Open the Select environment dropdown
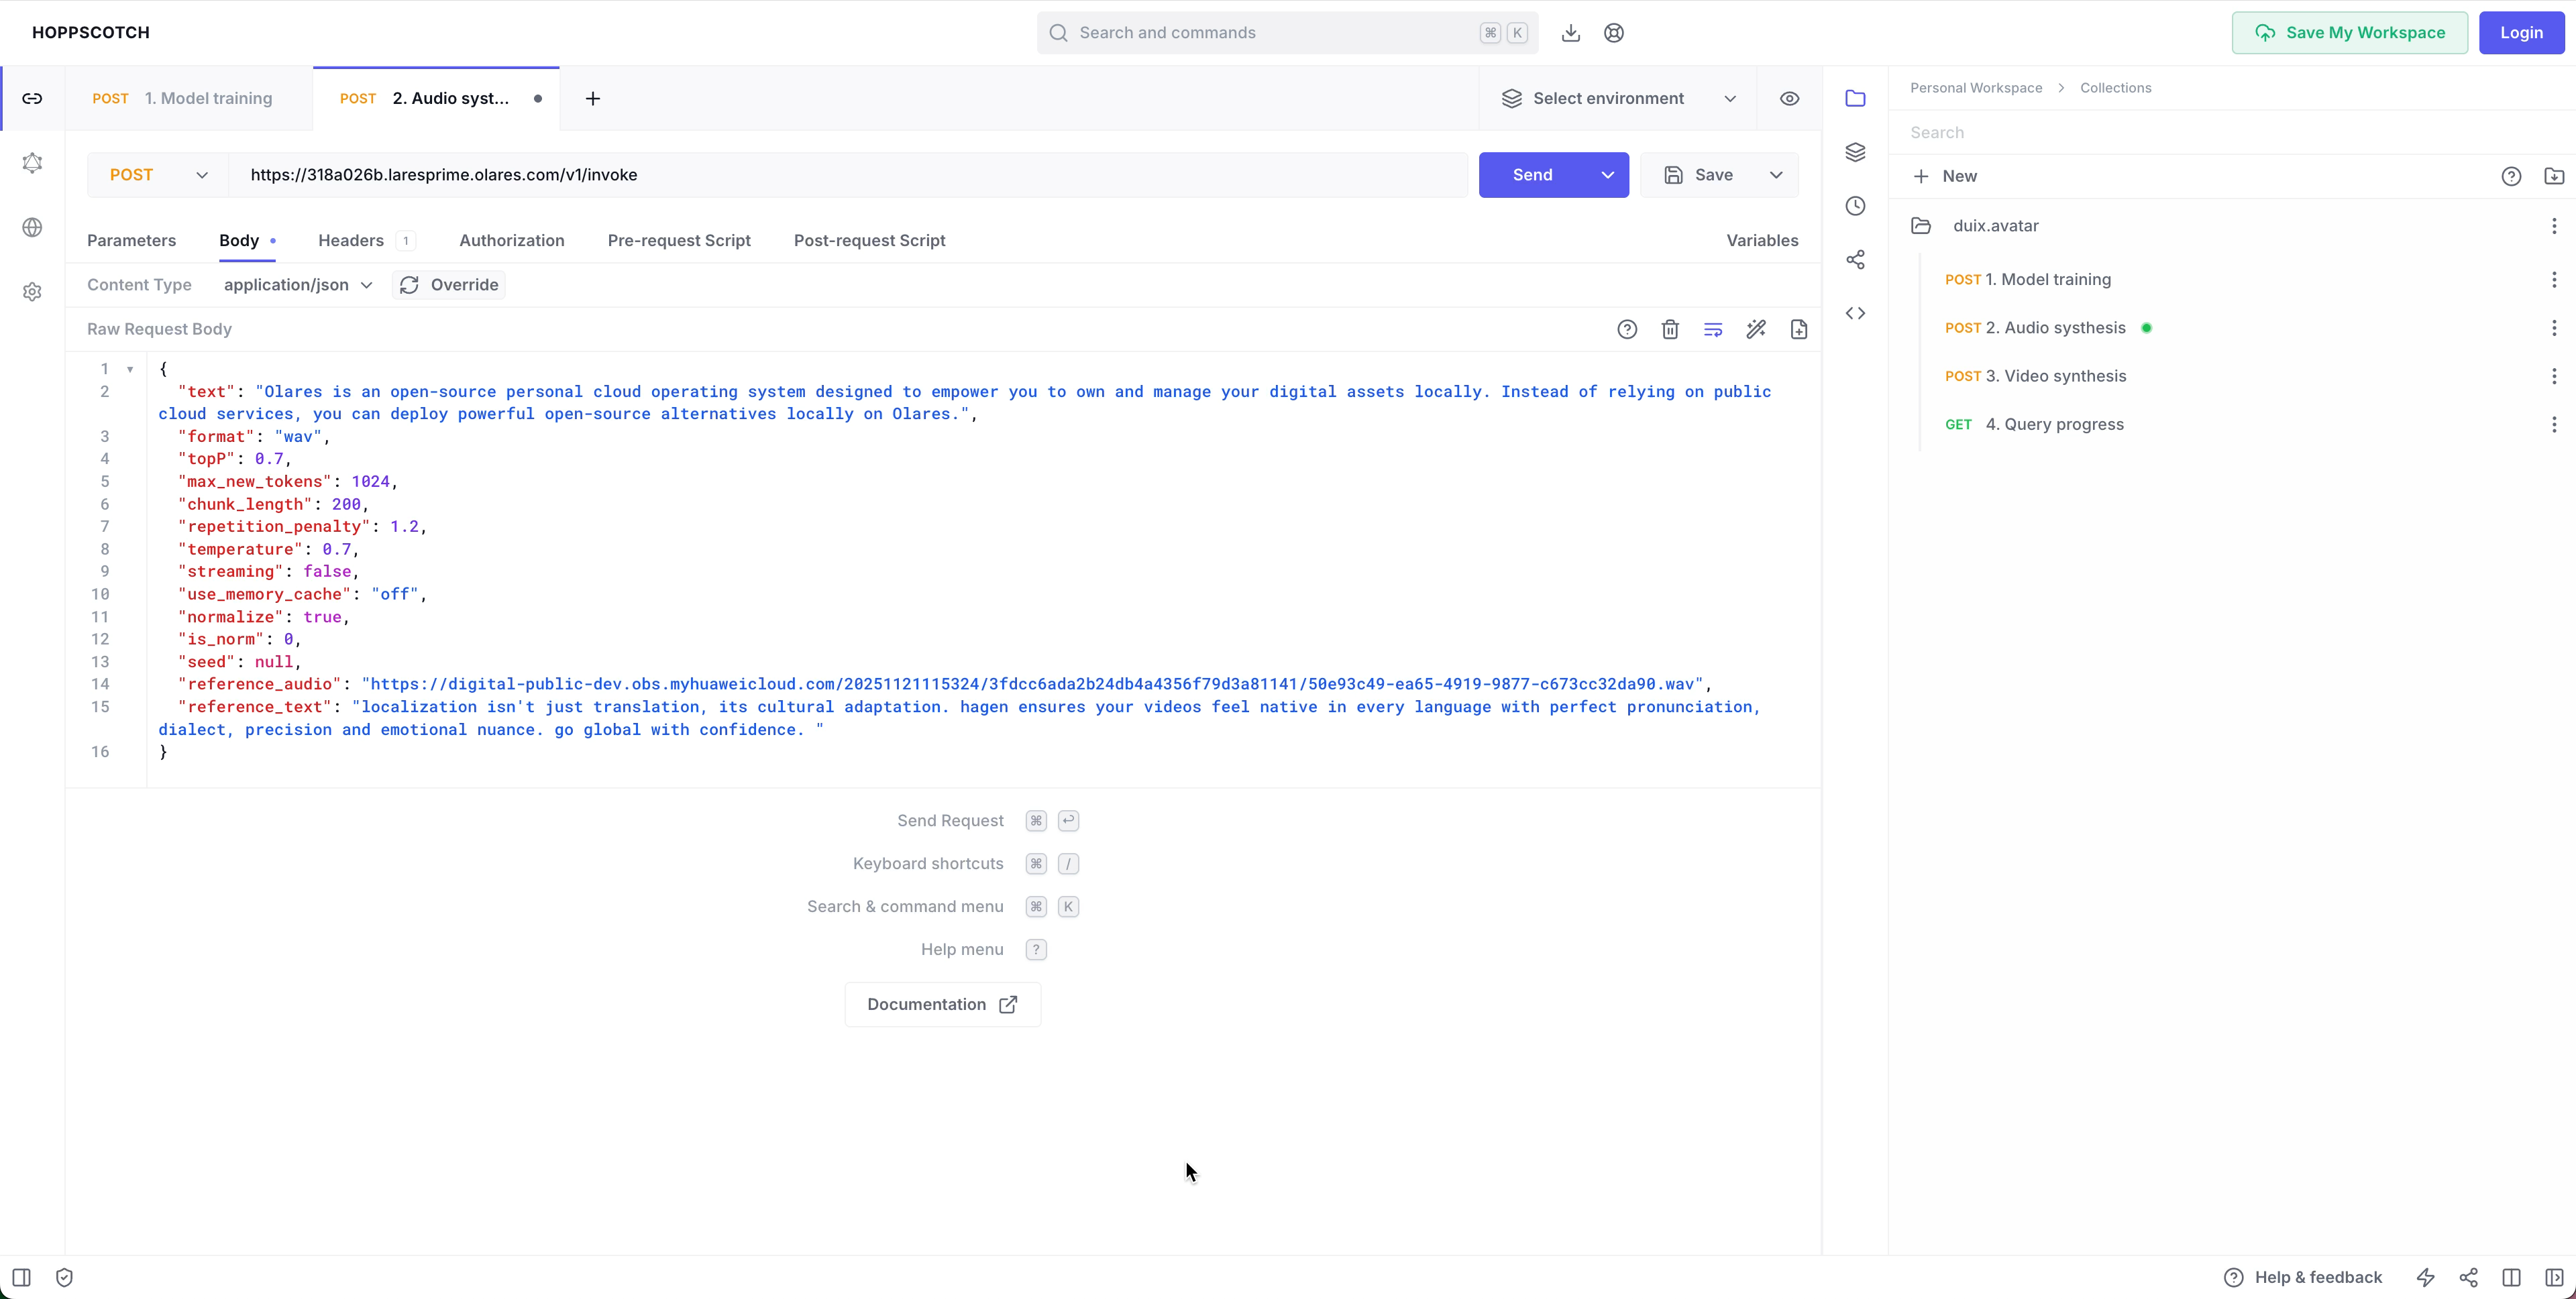This screenshot has height=1299, width=2576. 1618,98
